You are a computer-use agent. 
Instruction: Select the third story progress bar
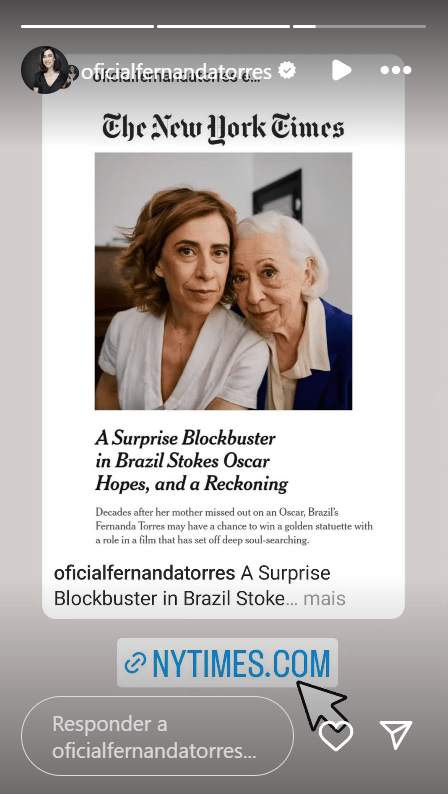(359, 26)
